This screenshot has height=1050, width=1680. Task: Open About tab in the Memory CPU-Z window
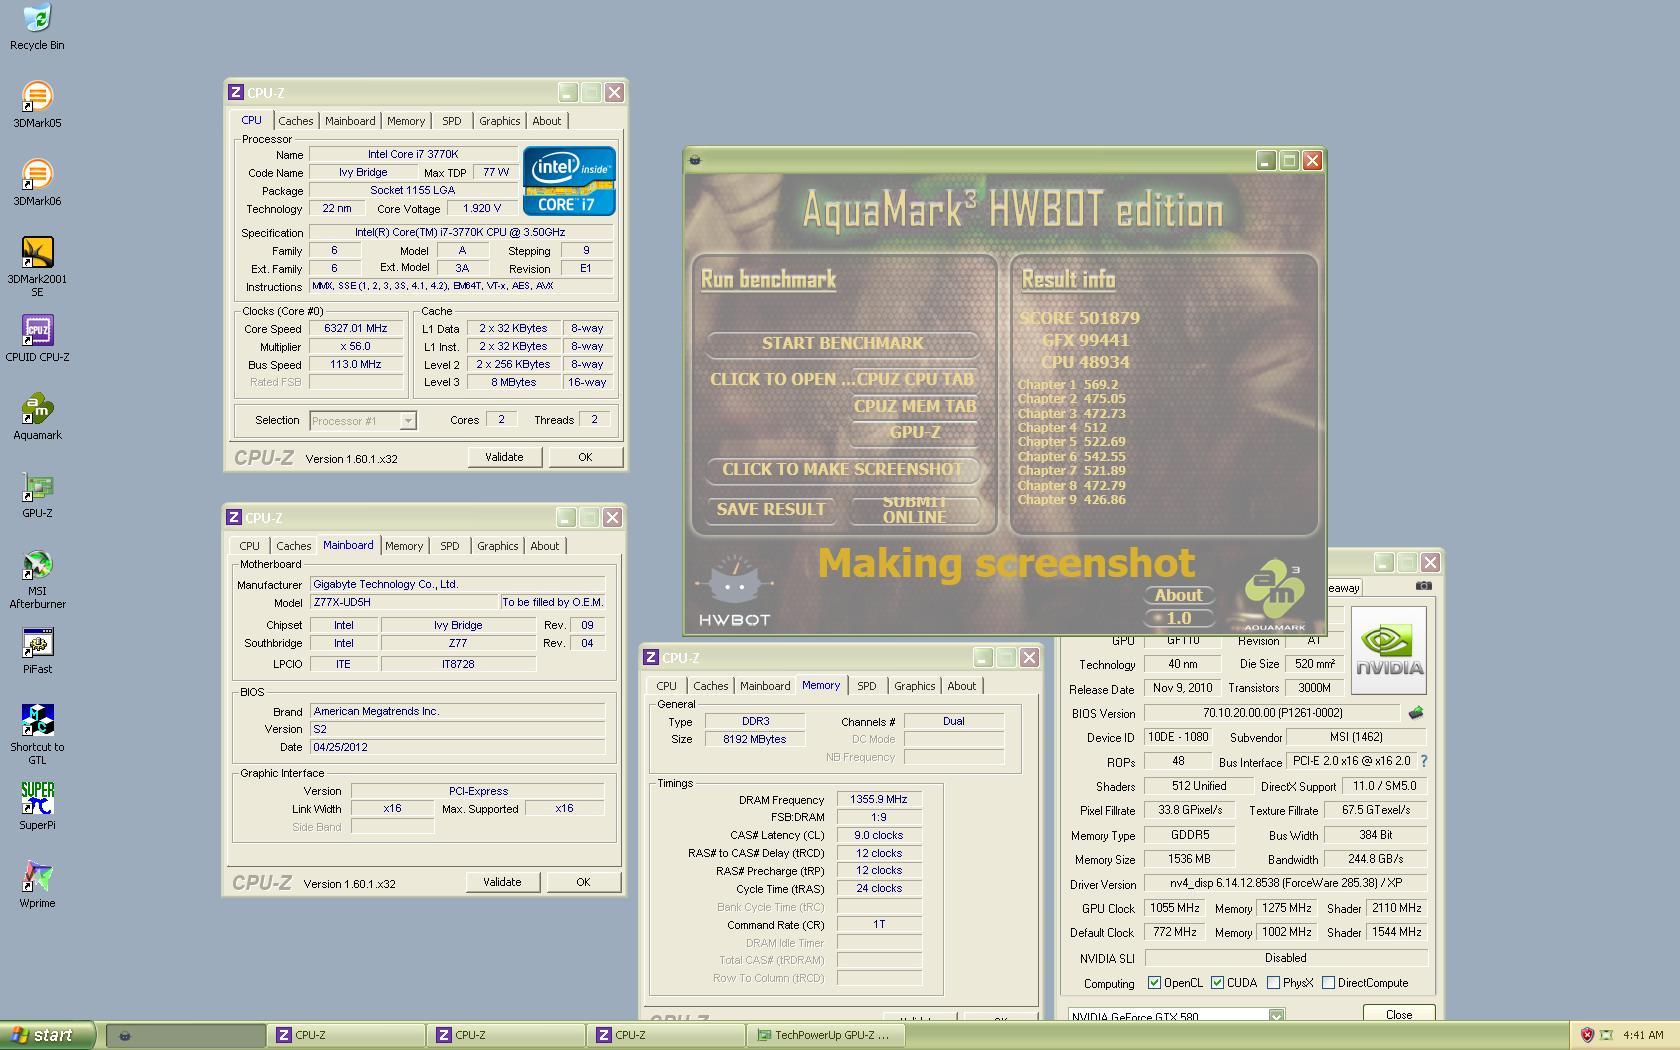[x=961, y=686]
